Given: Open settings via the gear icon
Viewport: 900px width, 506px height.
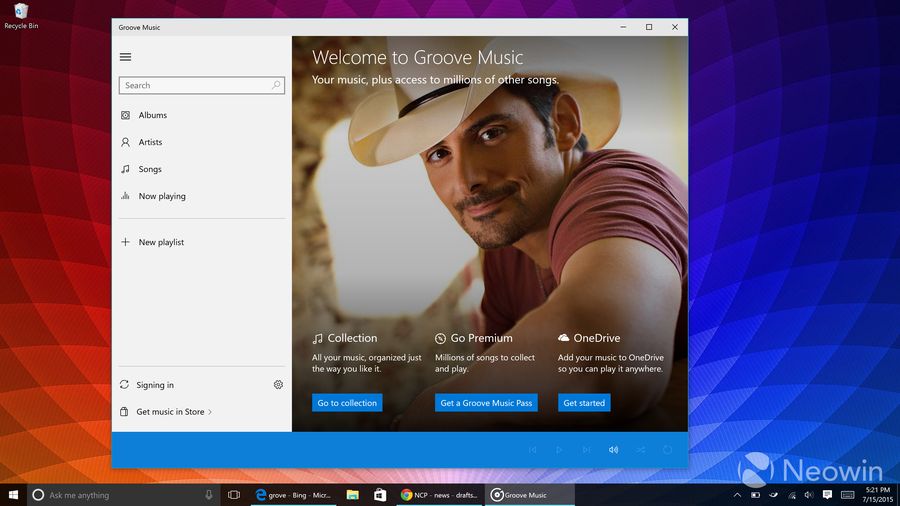Looking at the screenshot, I should tap(278, 385).
